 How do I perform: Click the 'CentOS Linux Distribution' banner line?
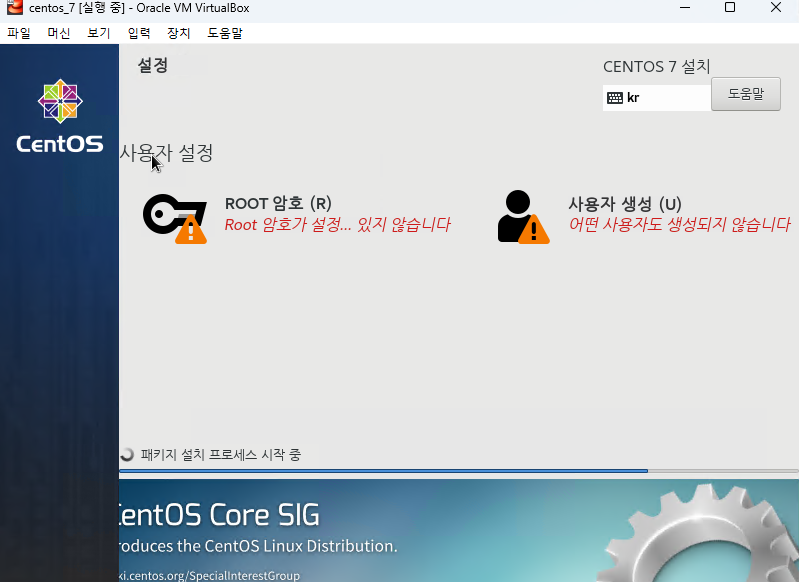(257, 546)
